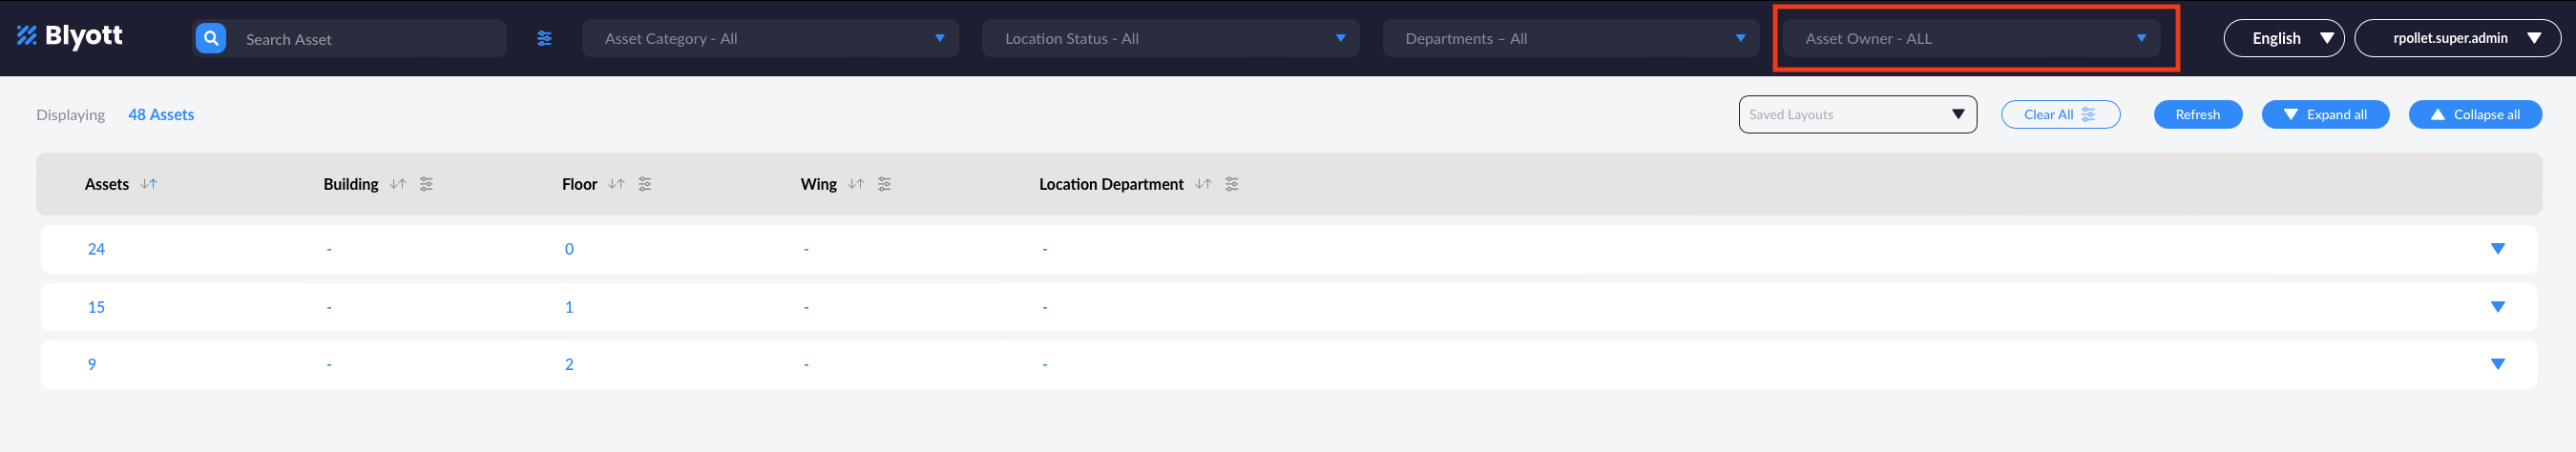Open the advanced filter sliders icon
Viewport: 2576px width, 452px height.
click(544, 39)
